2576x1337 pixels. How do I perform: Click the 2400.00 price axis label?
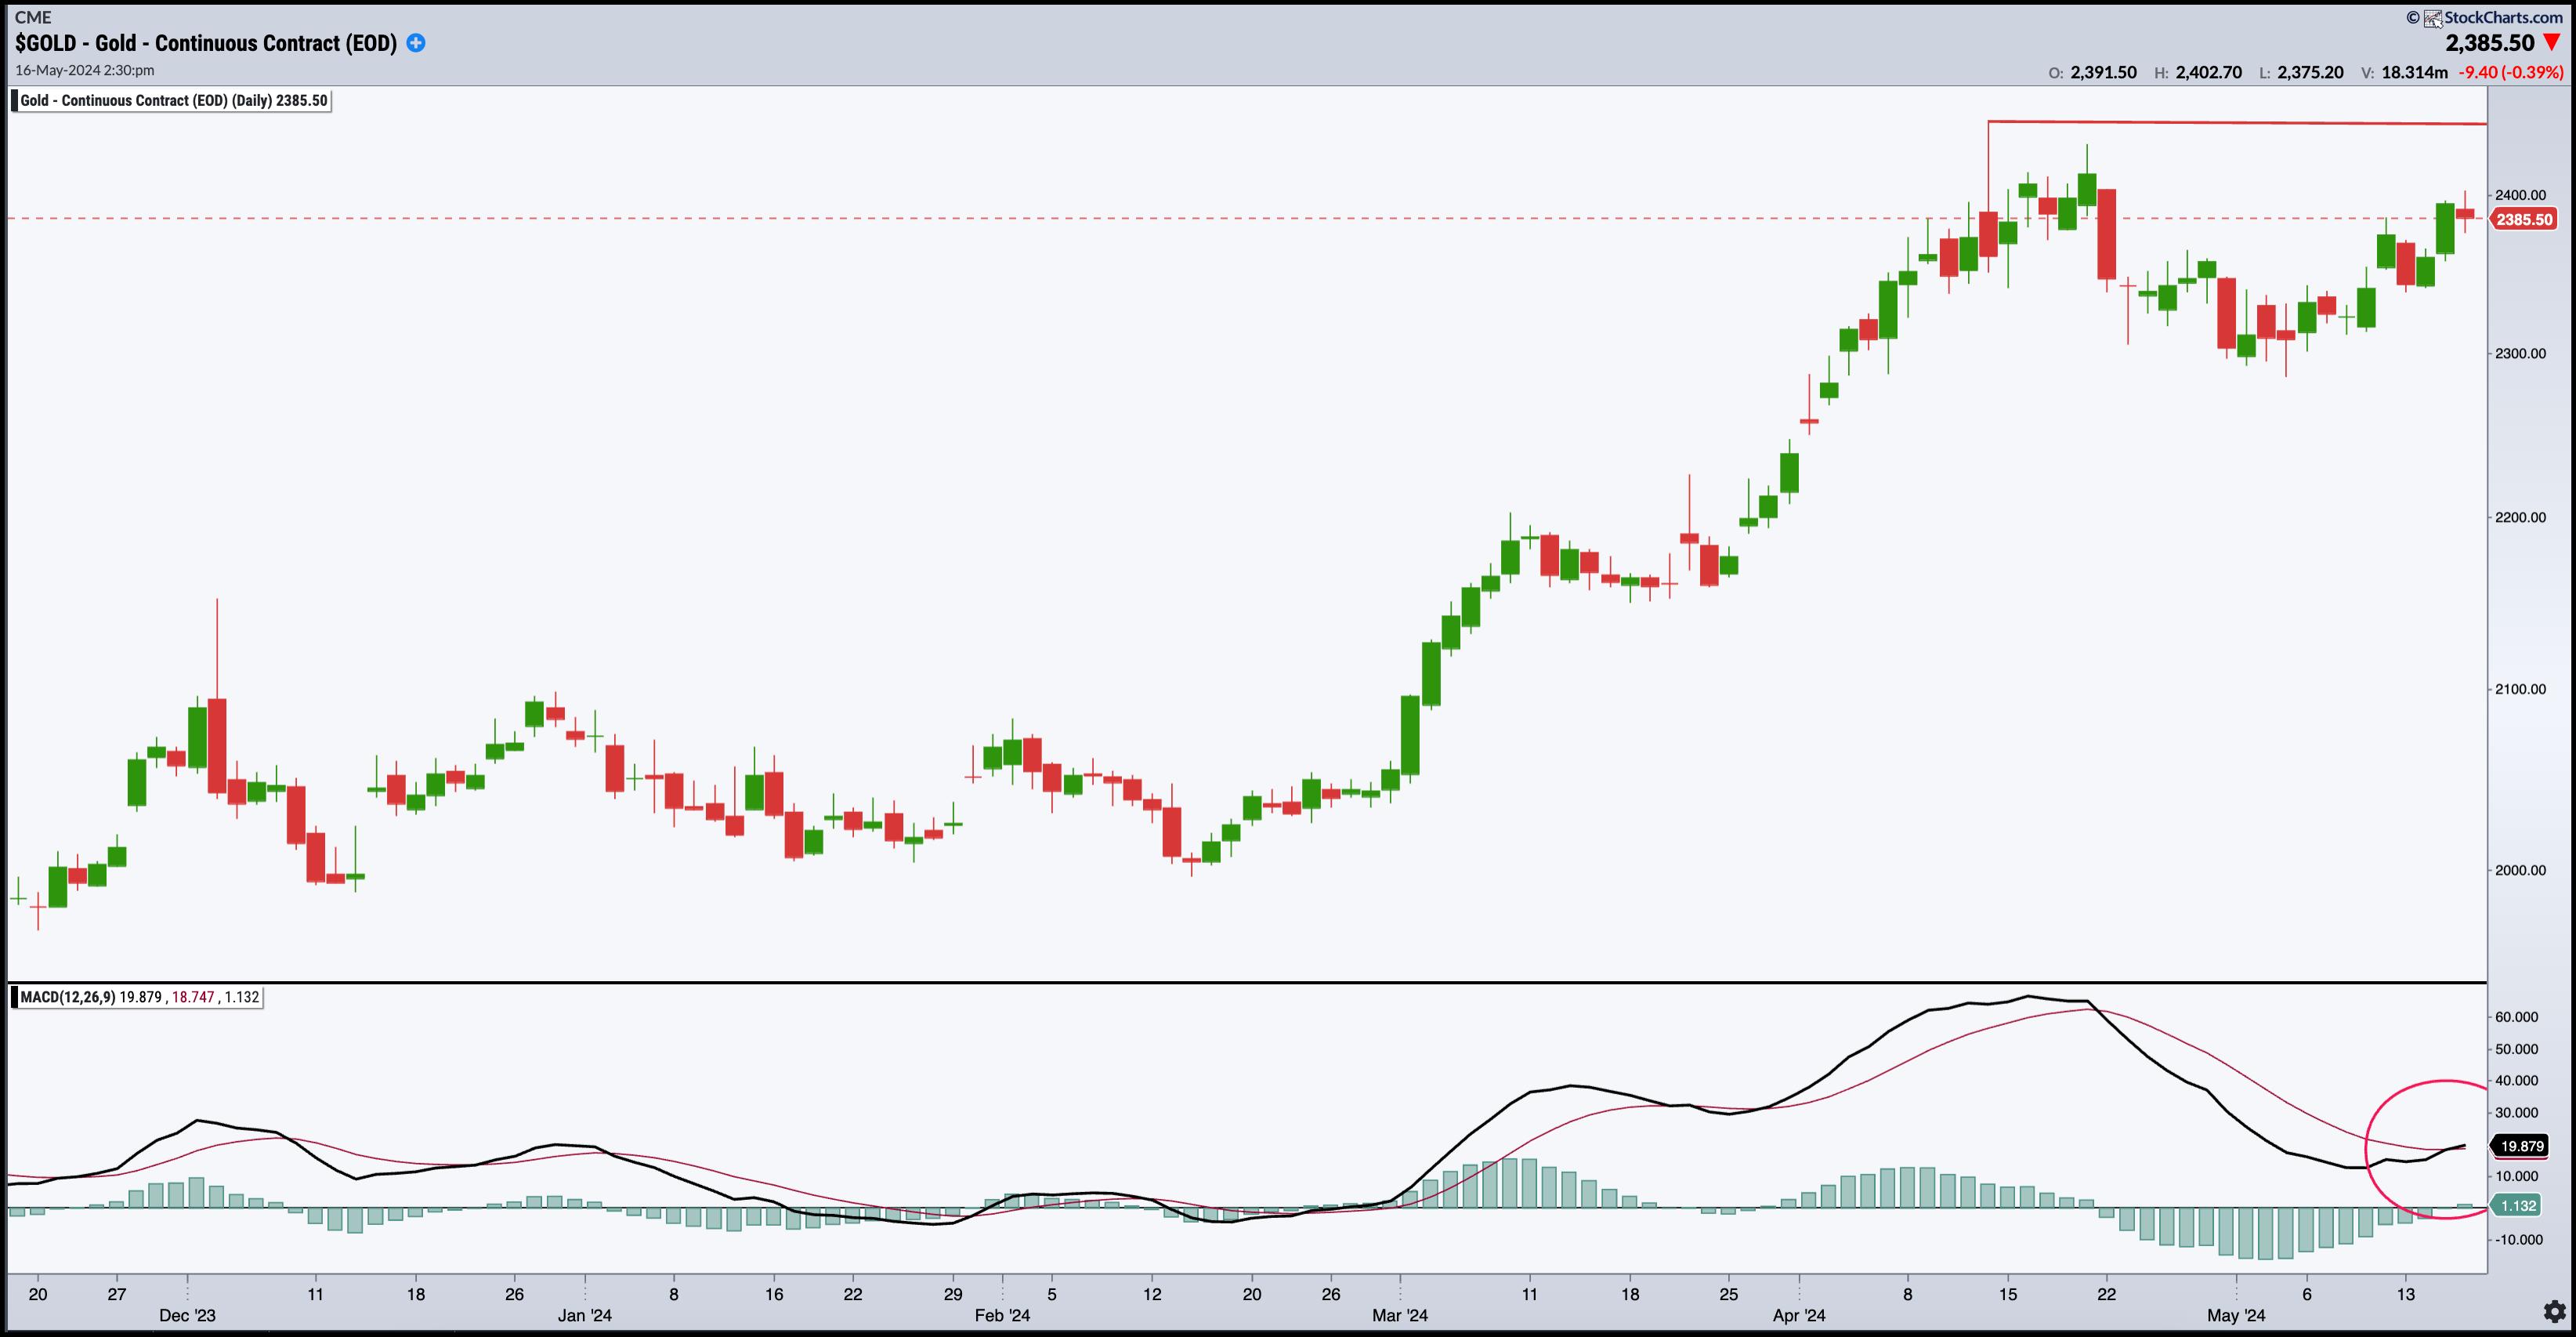(2520, 195)
